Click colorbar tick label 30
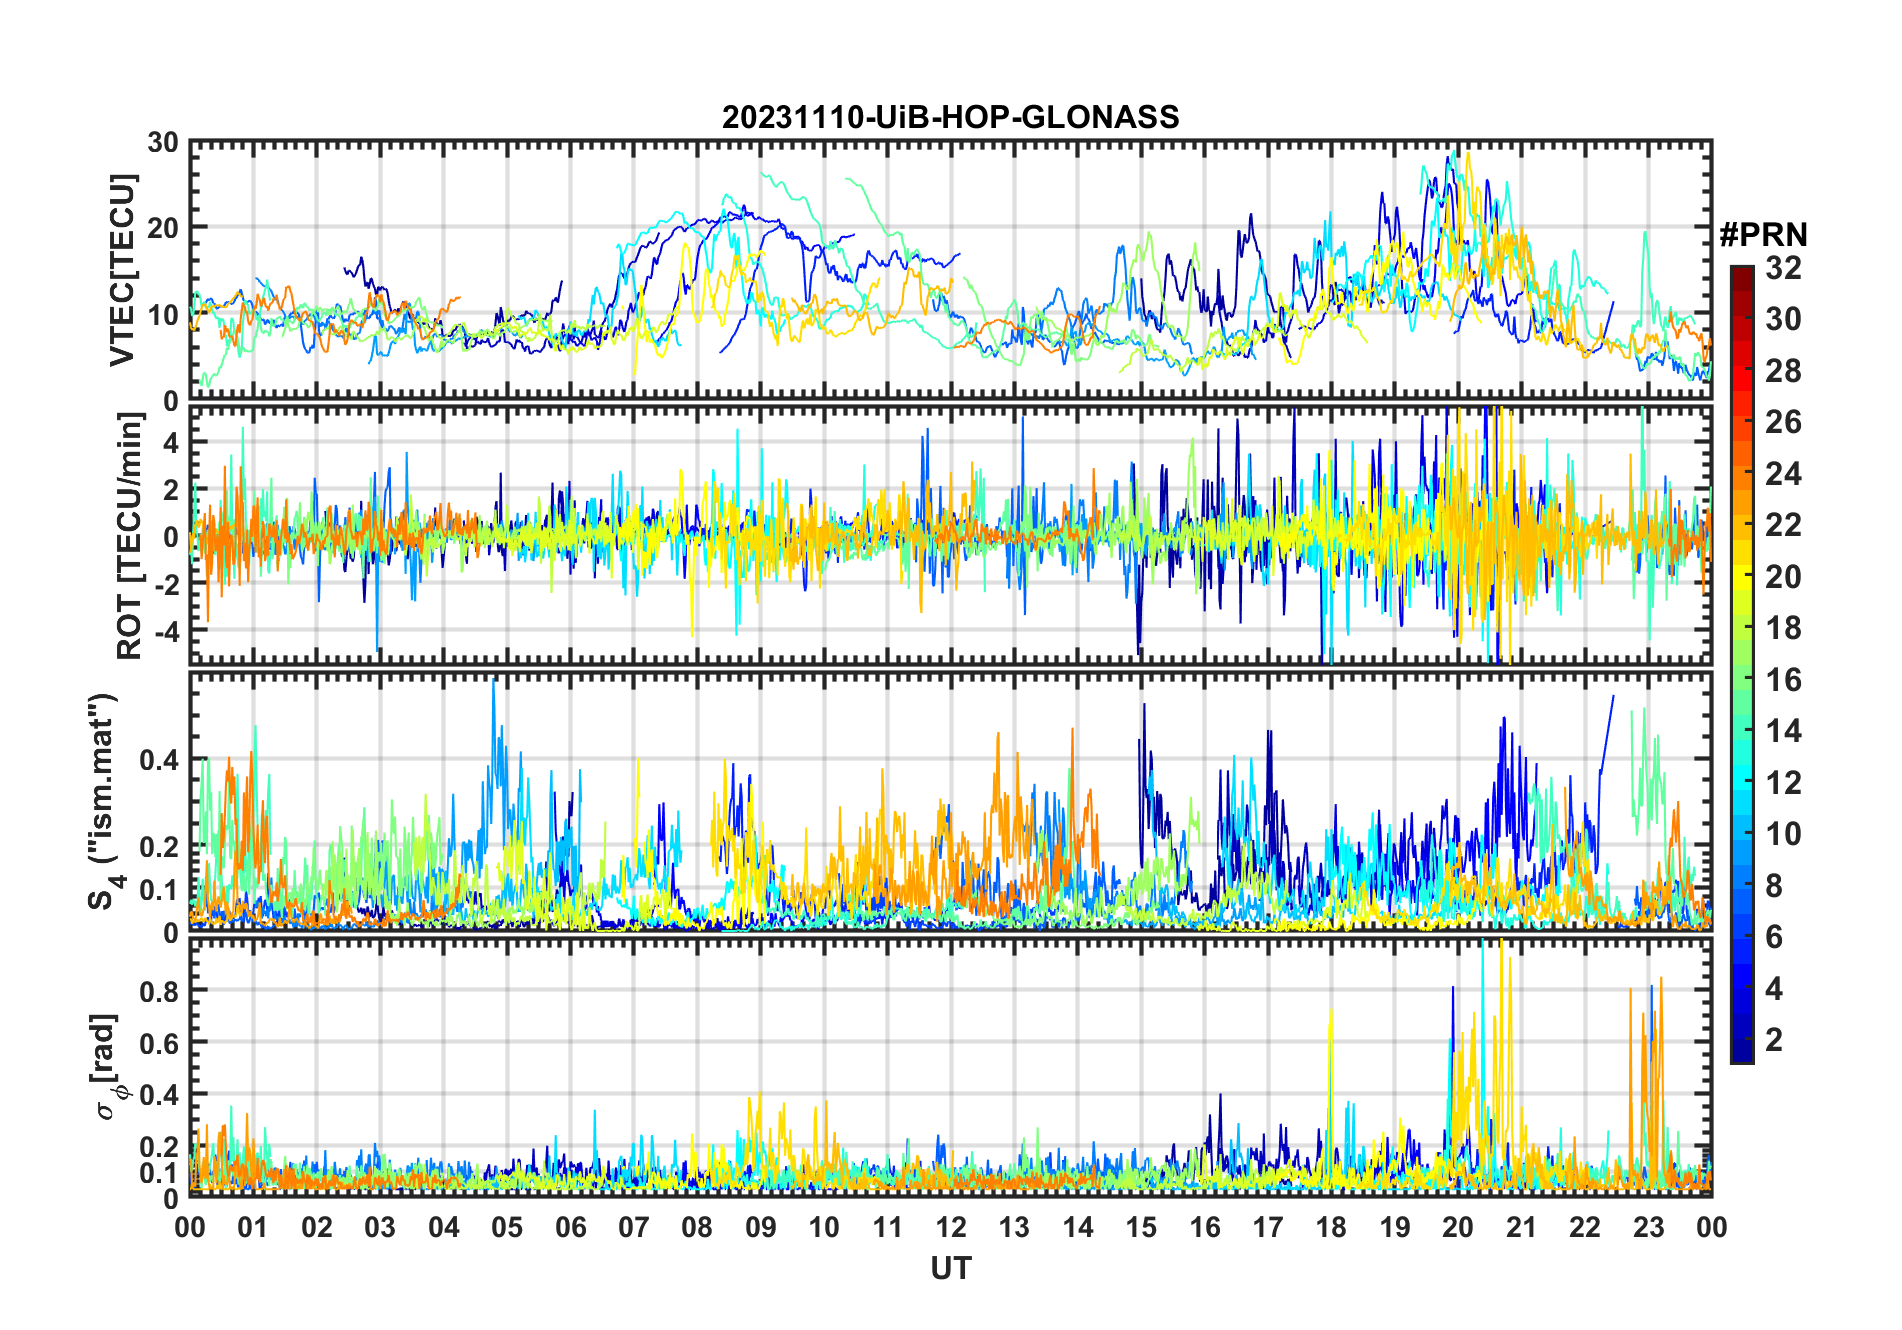Screen dimensions: 1902x1330 click(x=1783, y=319)
